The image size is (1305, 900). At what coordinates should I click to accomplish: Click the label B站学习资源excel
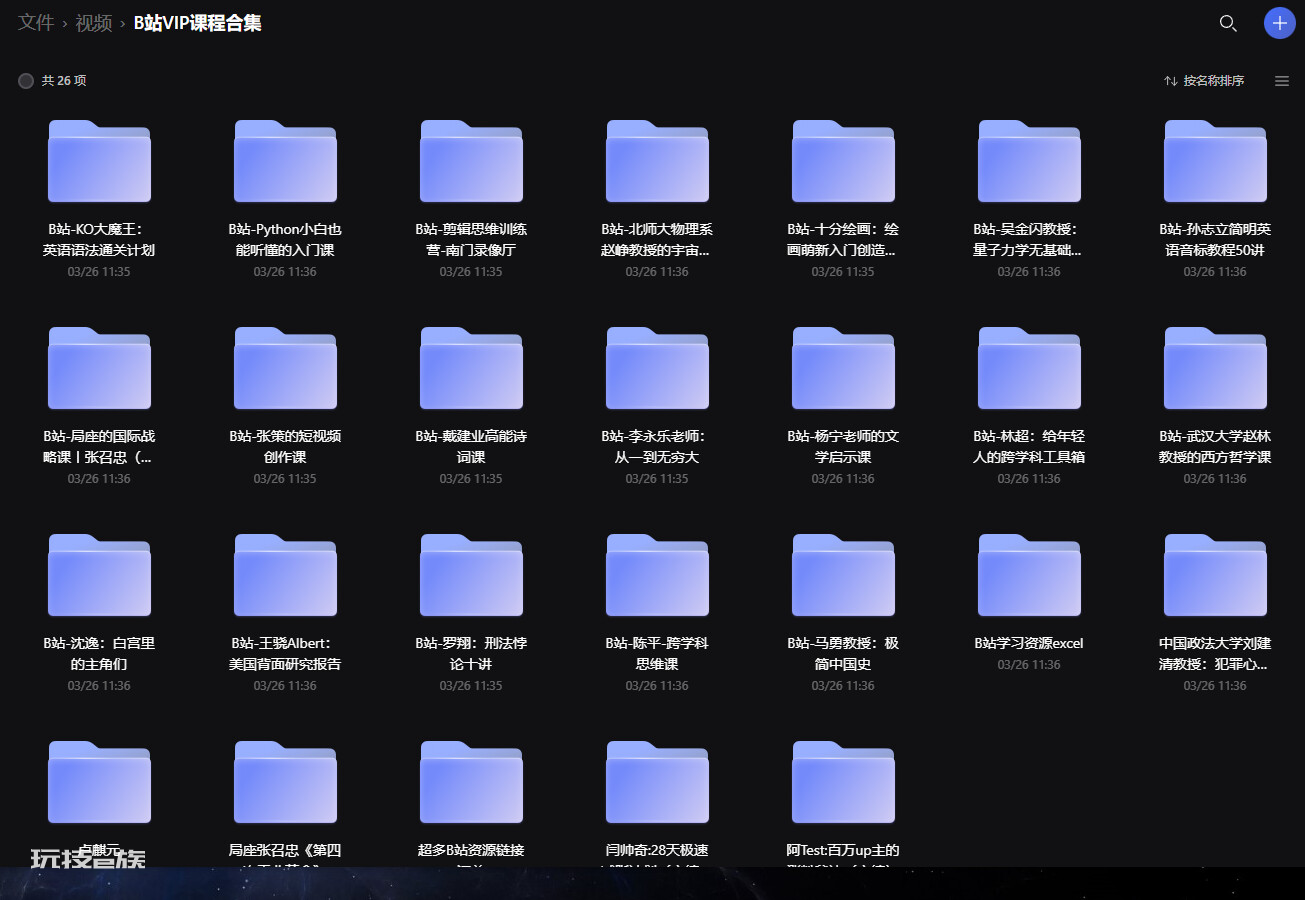(1029, 643)
